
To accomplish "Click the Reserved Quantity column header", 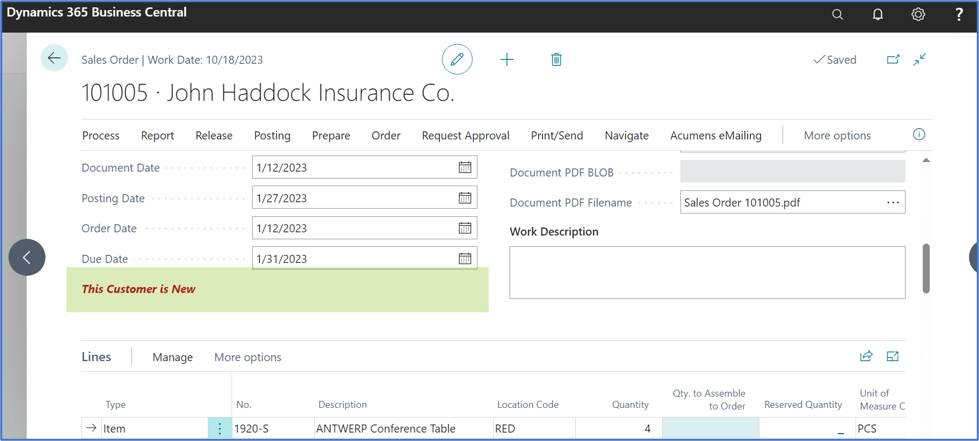I will pos(802,405).
